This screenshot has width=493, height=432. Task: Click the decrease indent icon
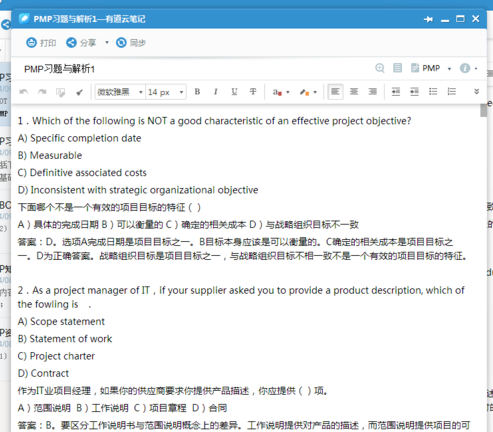[414, 91]
